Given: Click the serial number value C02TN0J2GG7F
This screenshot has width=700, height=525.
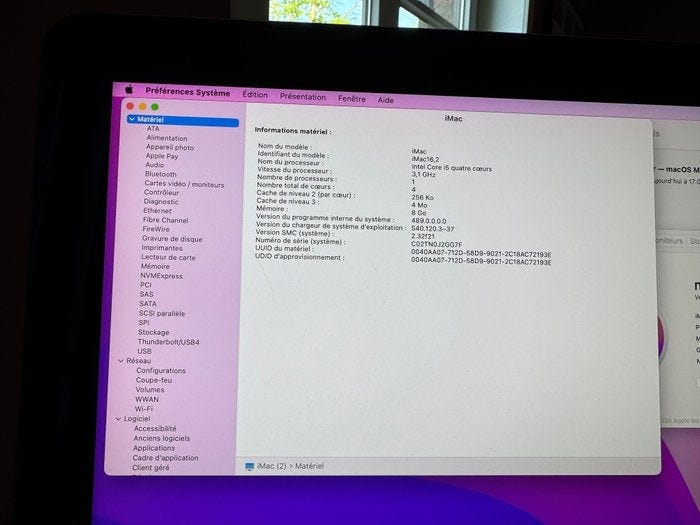Looking at the screenshot, I should coord(436,244).
